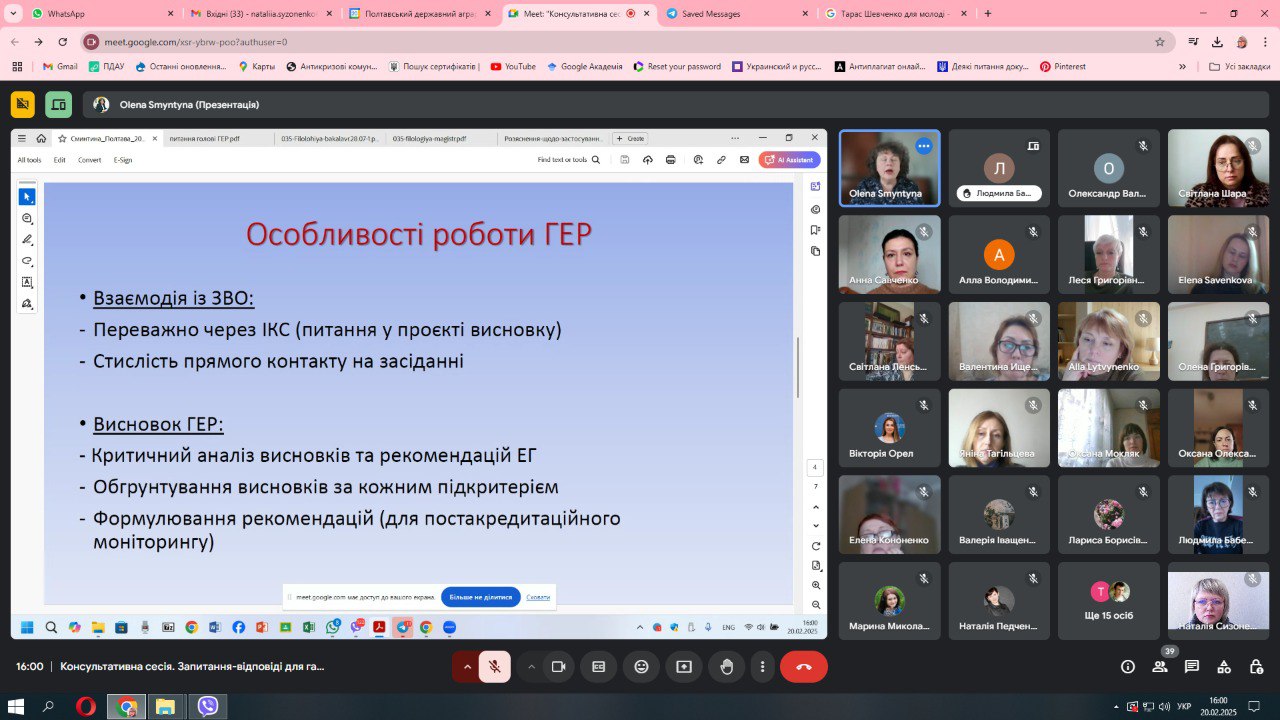
Task: Open a new browser tab with plus
Action: [x=988, y=14]
